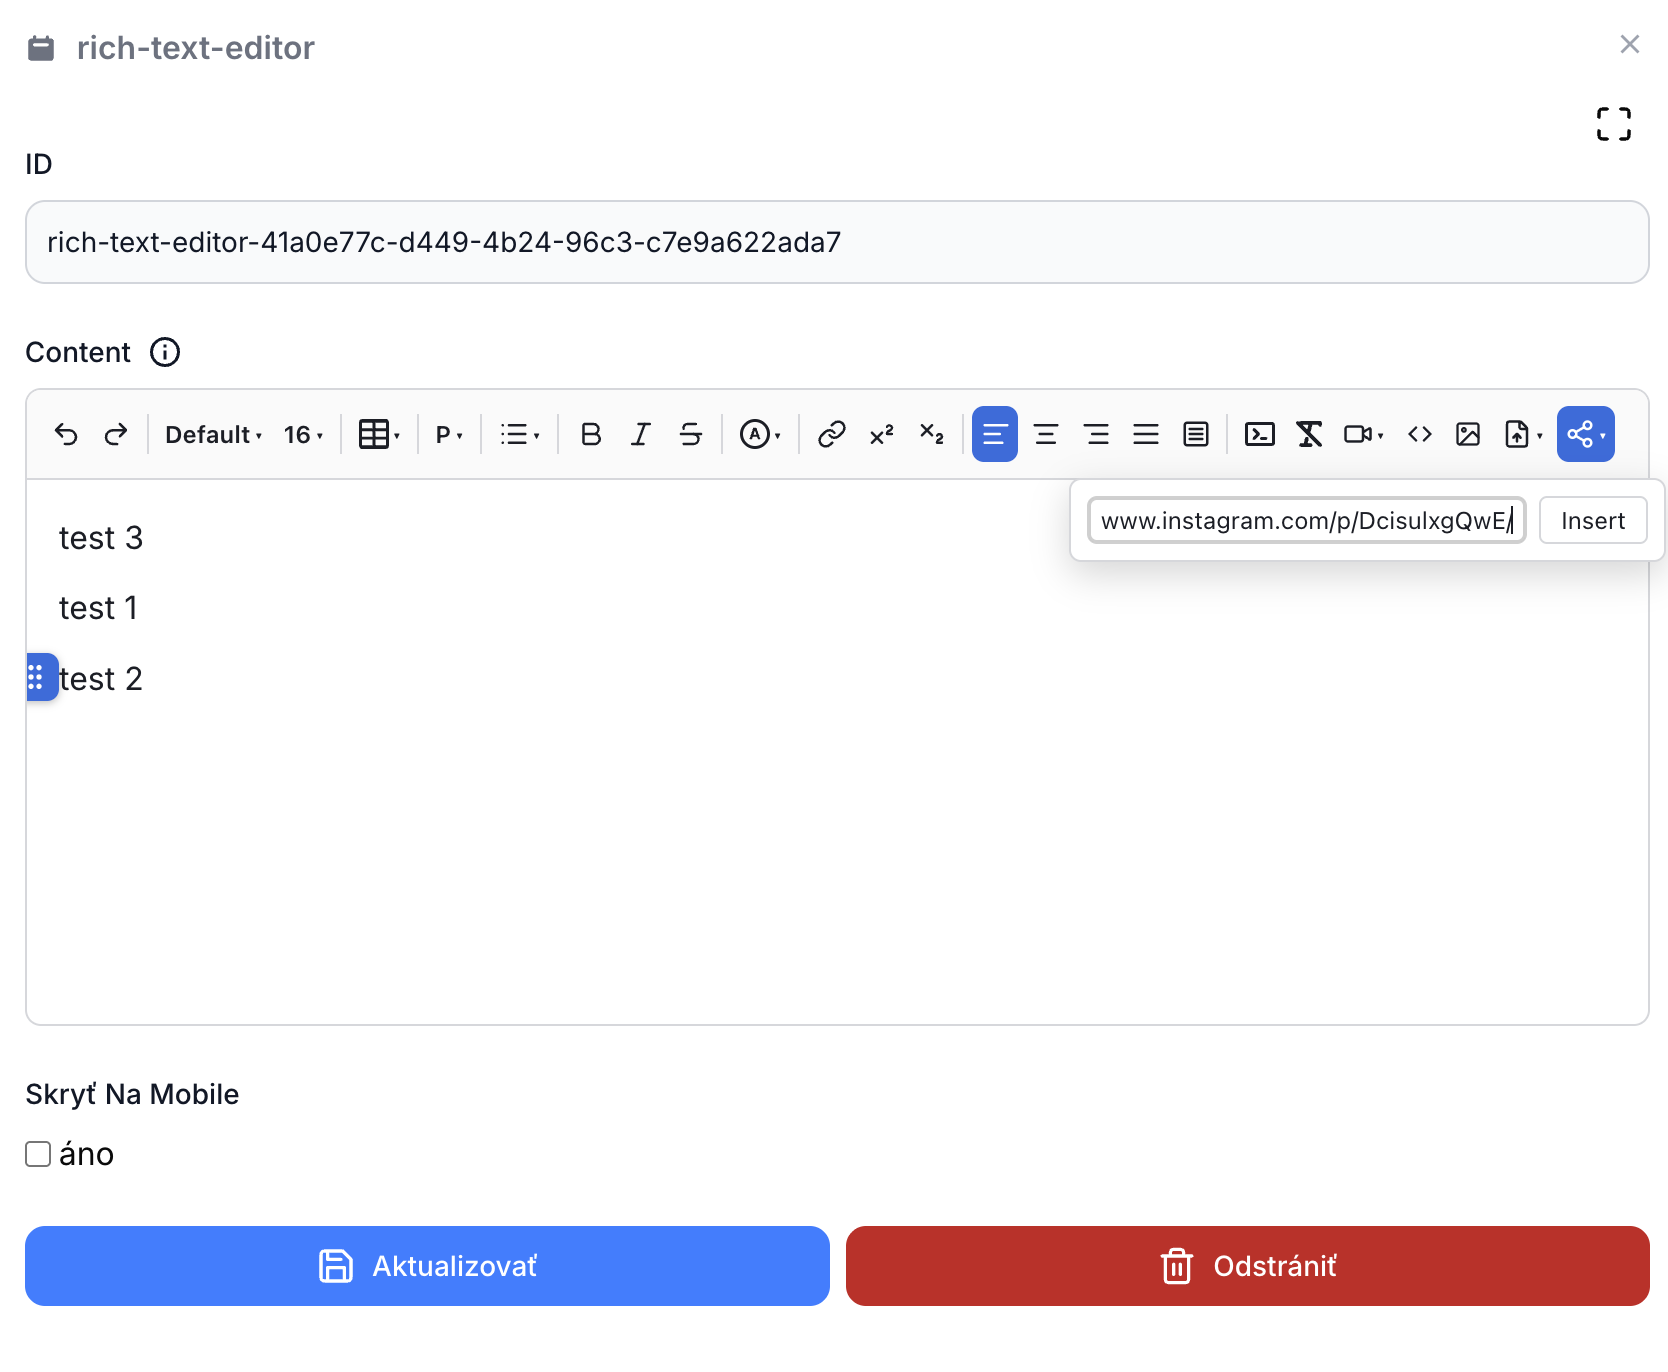Click the Aktualizovať button
This screenshot has height=1372, width=1668.
pos(427,1266)
